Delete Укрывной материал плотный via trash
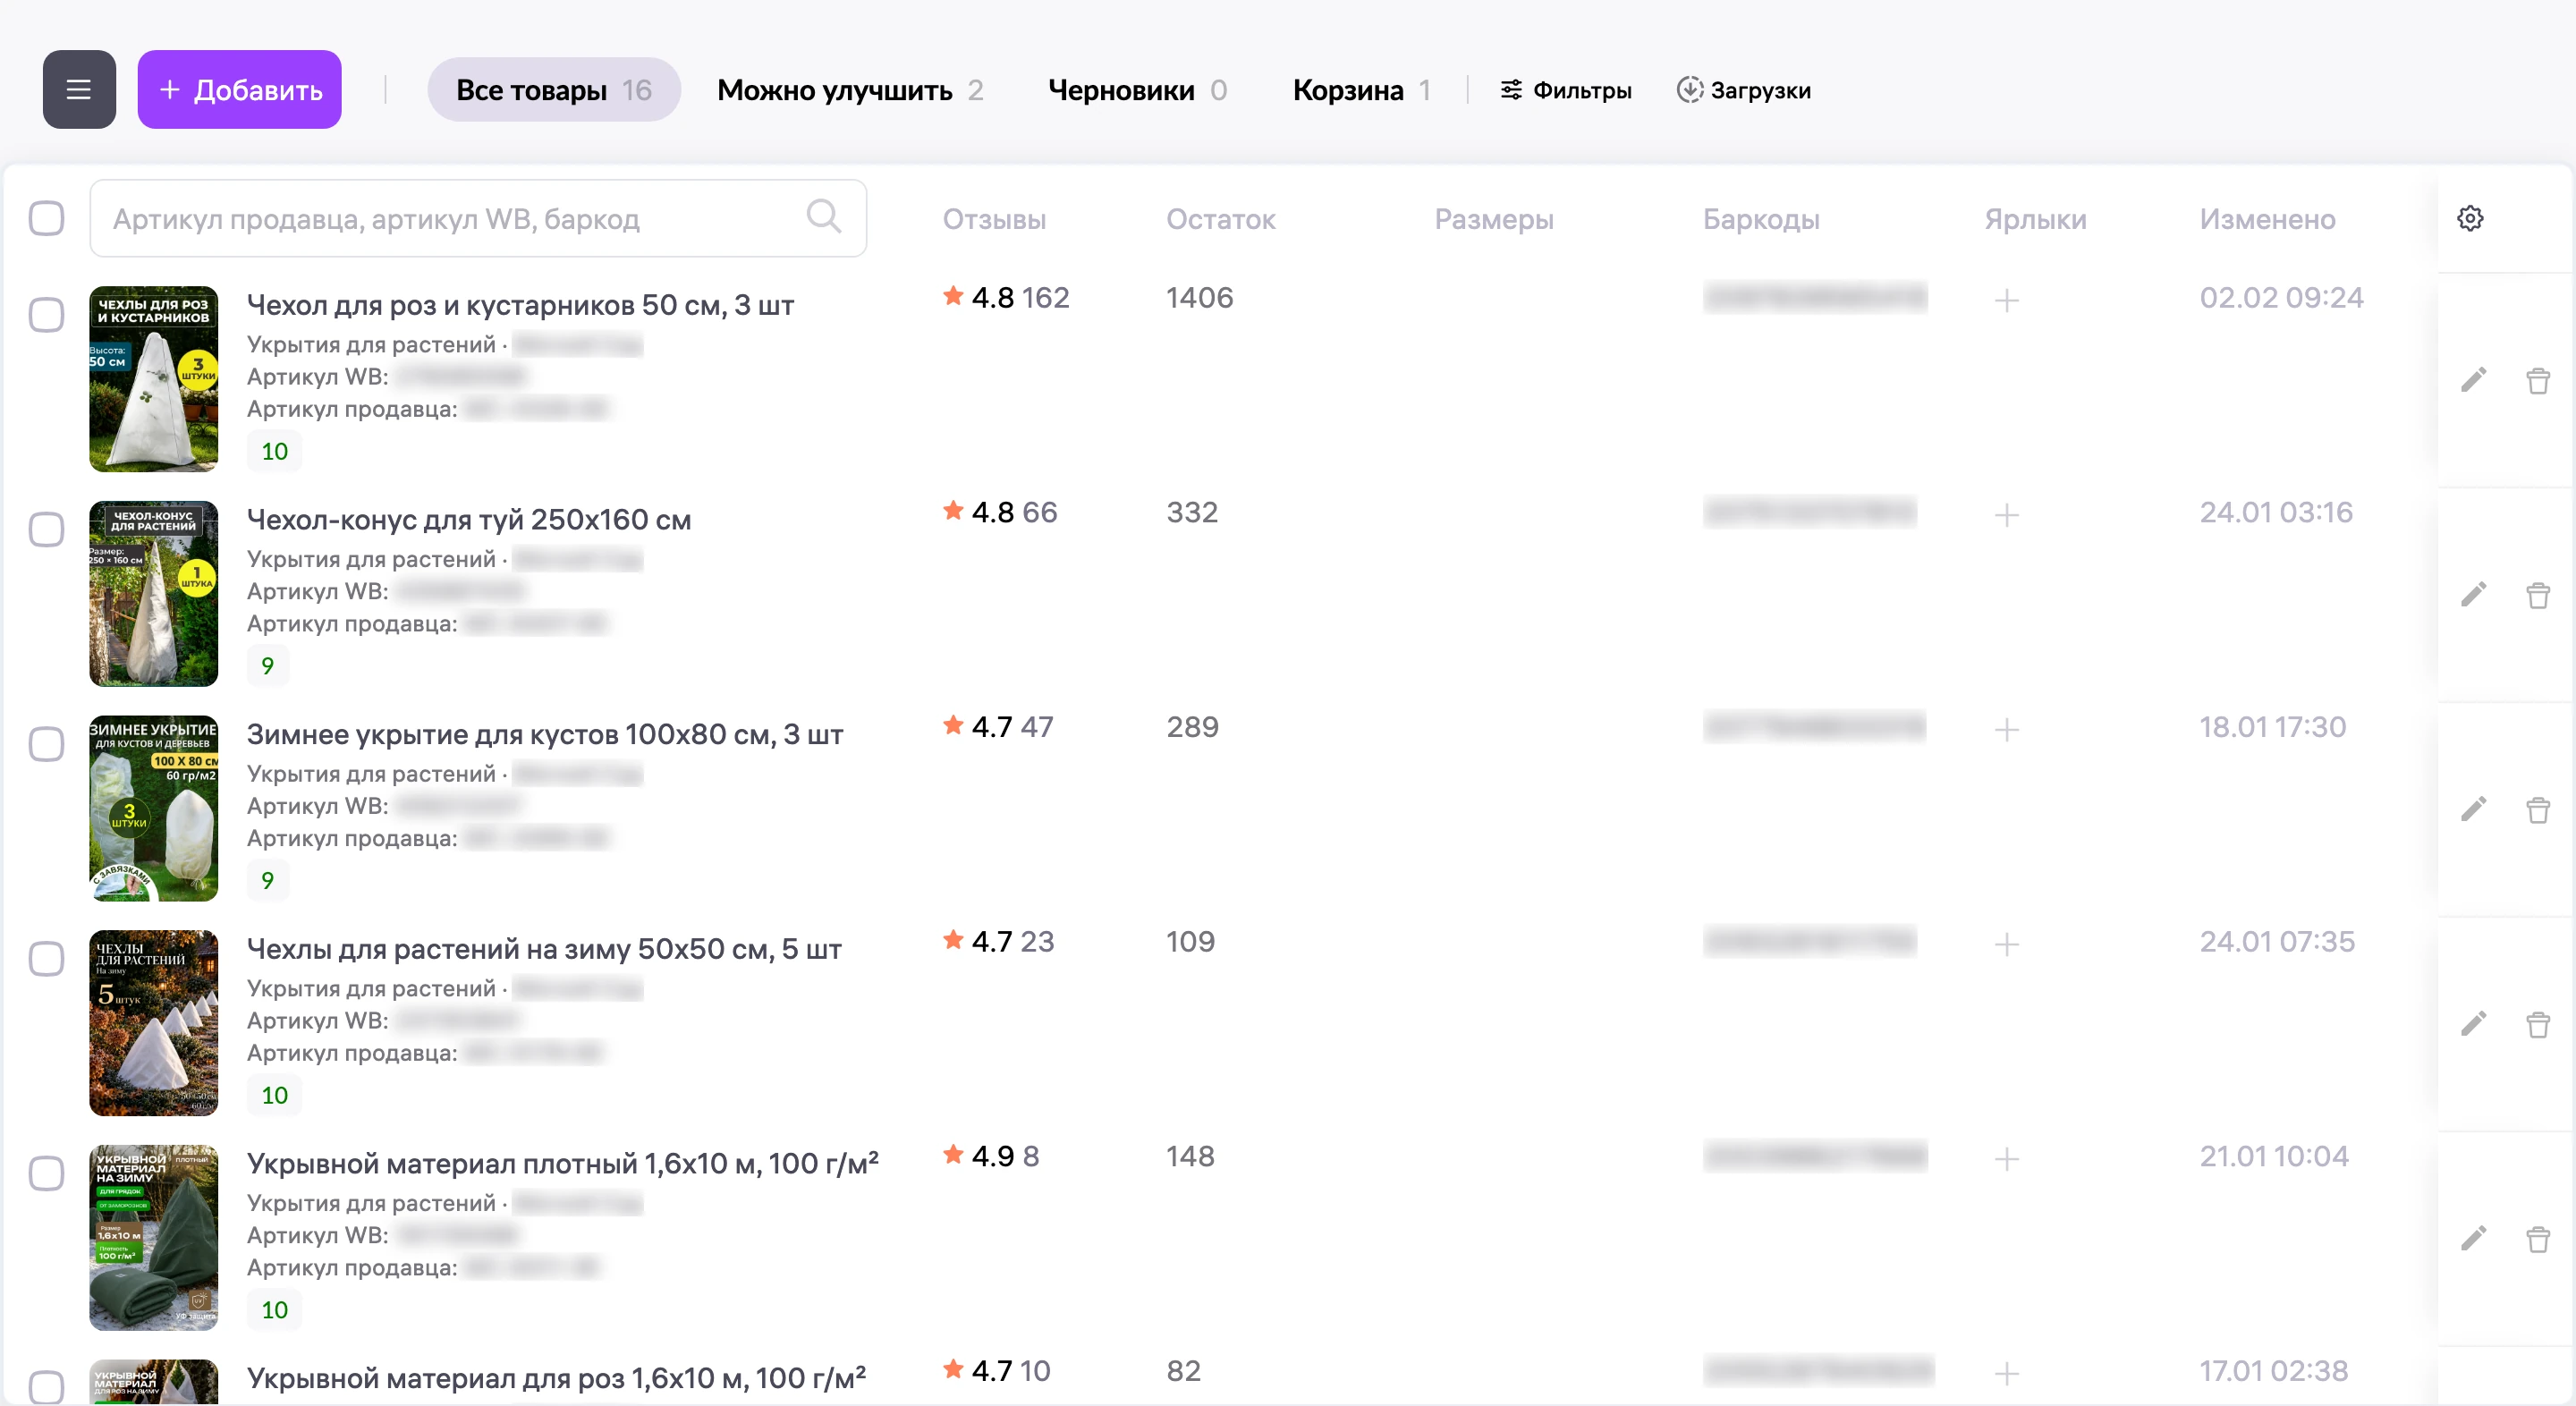The width and height of the screenshot is (2576, 1406). (x=2538, y=1239)
